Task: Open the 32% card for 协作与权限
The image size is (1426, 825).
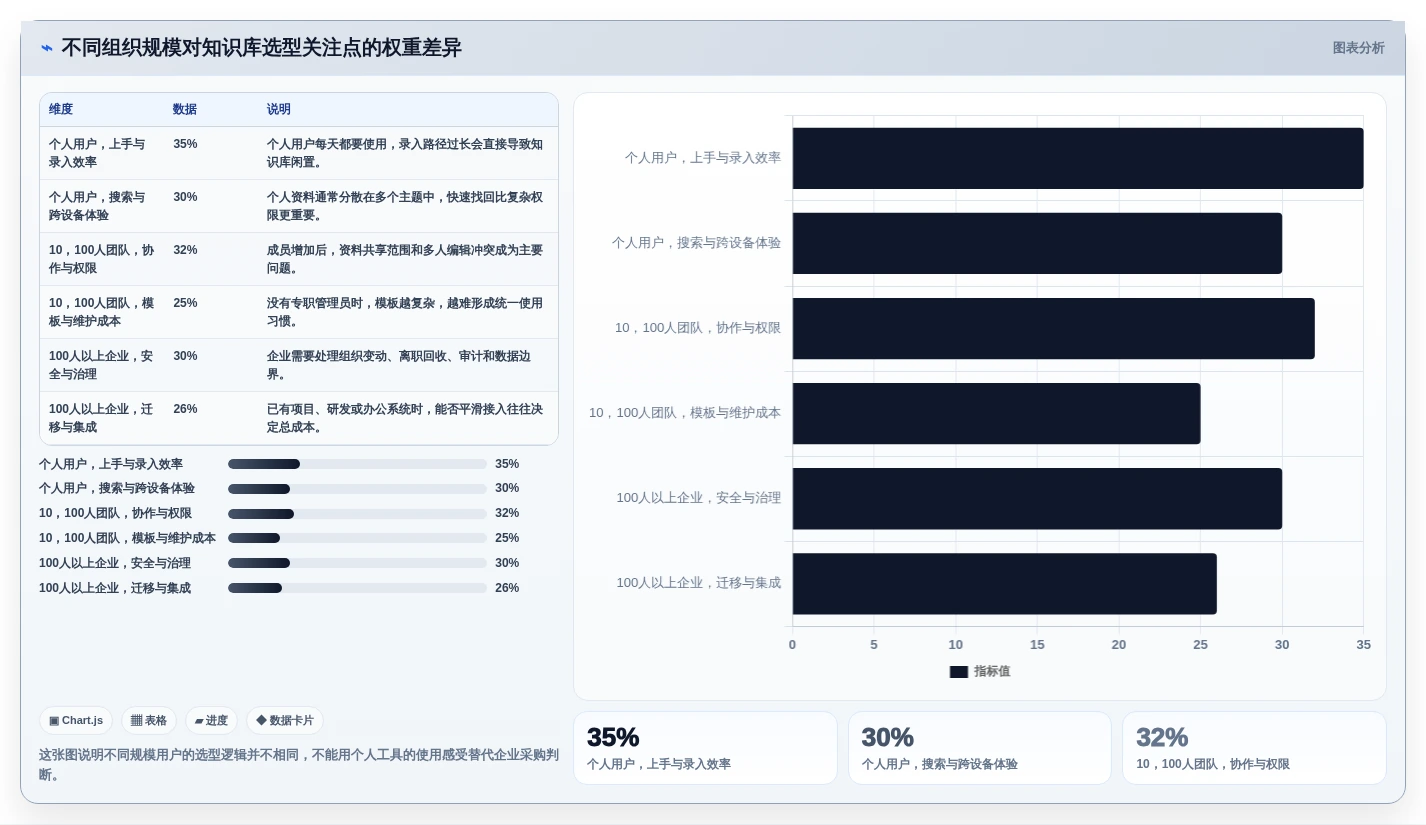Action: pos(1254,748)
